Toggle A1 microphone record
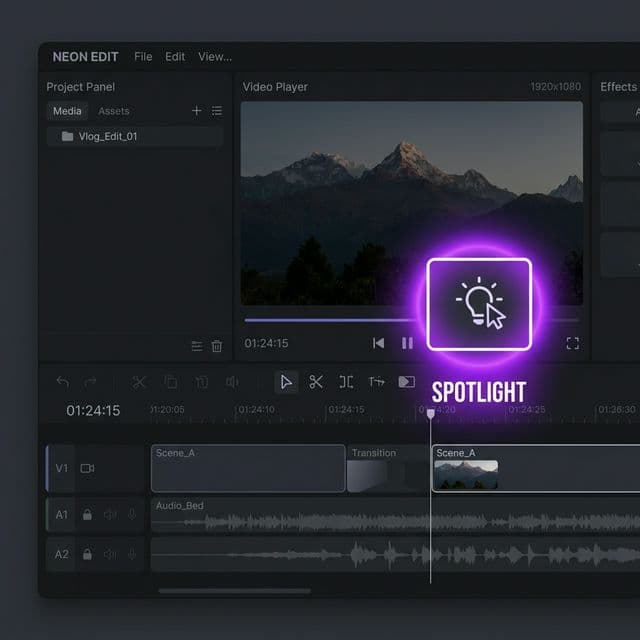 pos(132,514)
